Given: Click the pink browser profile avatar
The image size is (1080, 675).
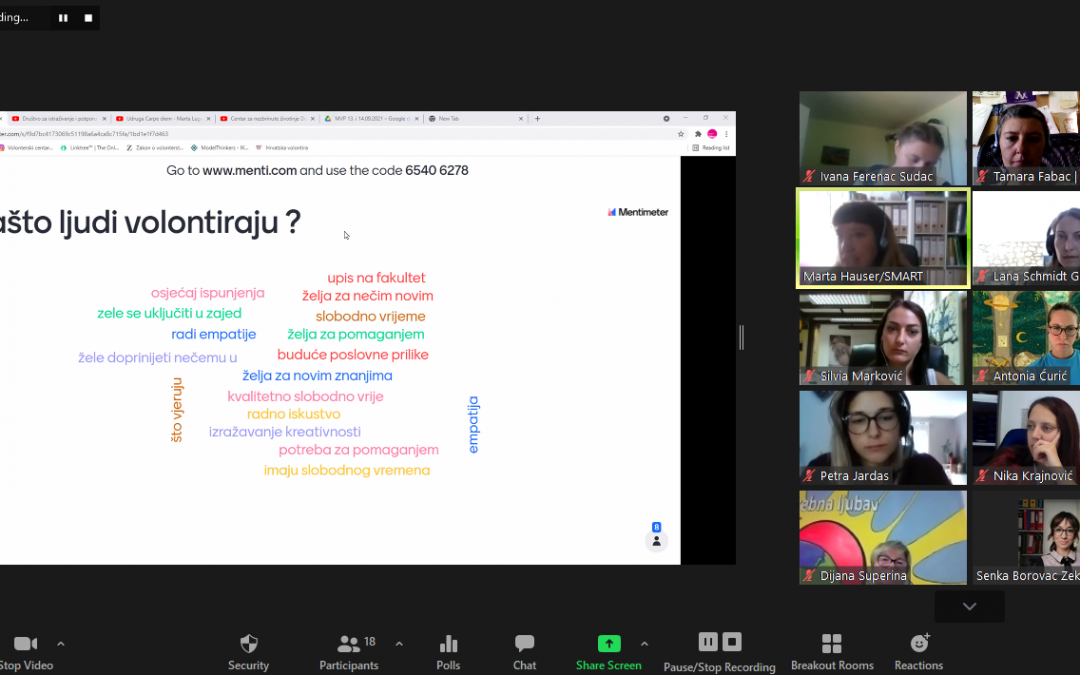Looking at the screenshot, I should pyautogui.click(x=712, y=134).
